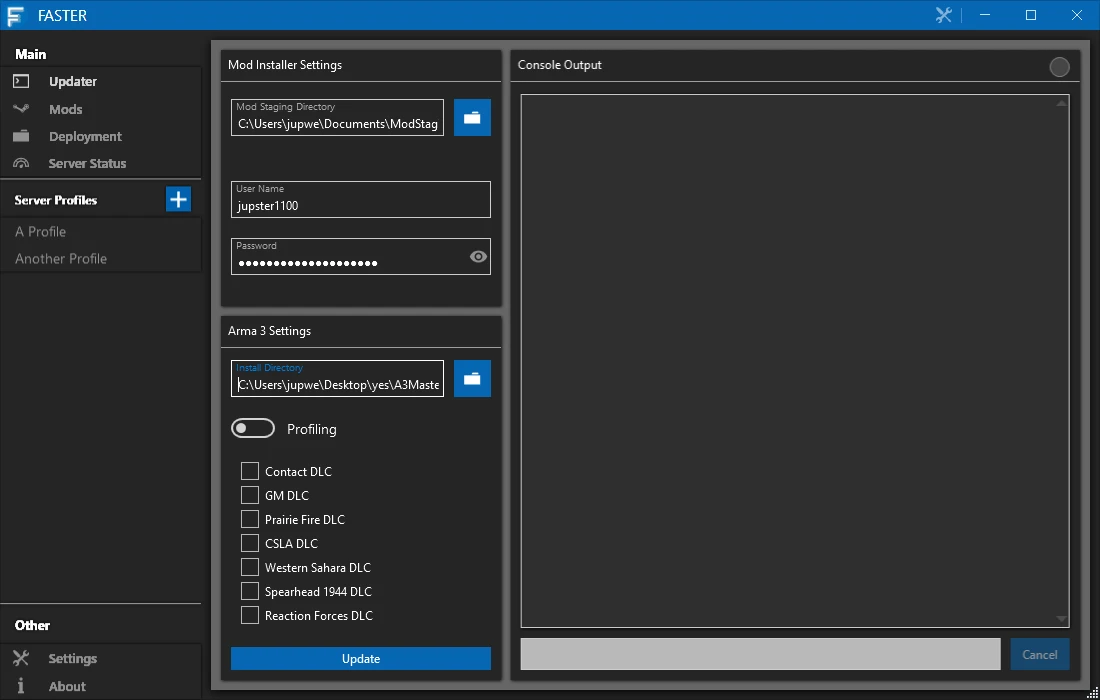Open tools icon in title bar
The width and height of the screenshot is (1100, 700).
pyautogui.click(x=944, y=15)
